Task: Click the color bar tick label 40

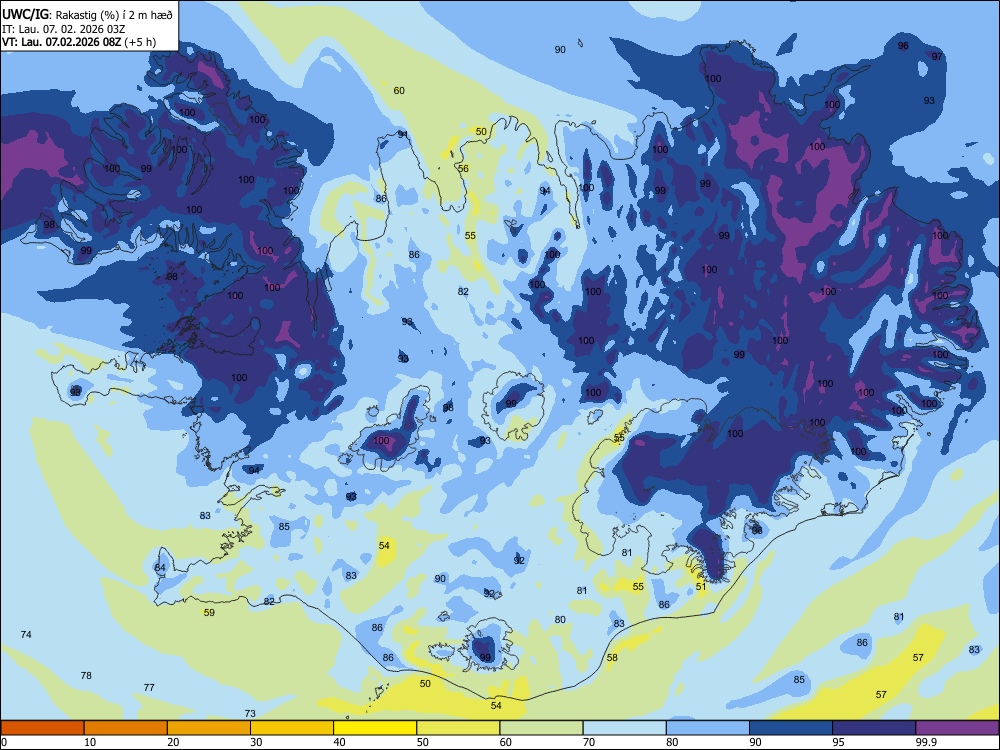Action: click(339, 742)
